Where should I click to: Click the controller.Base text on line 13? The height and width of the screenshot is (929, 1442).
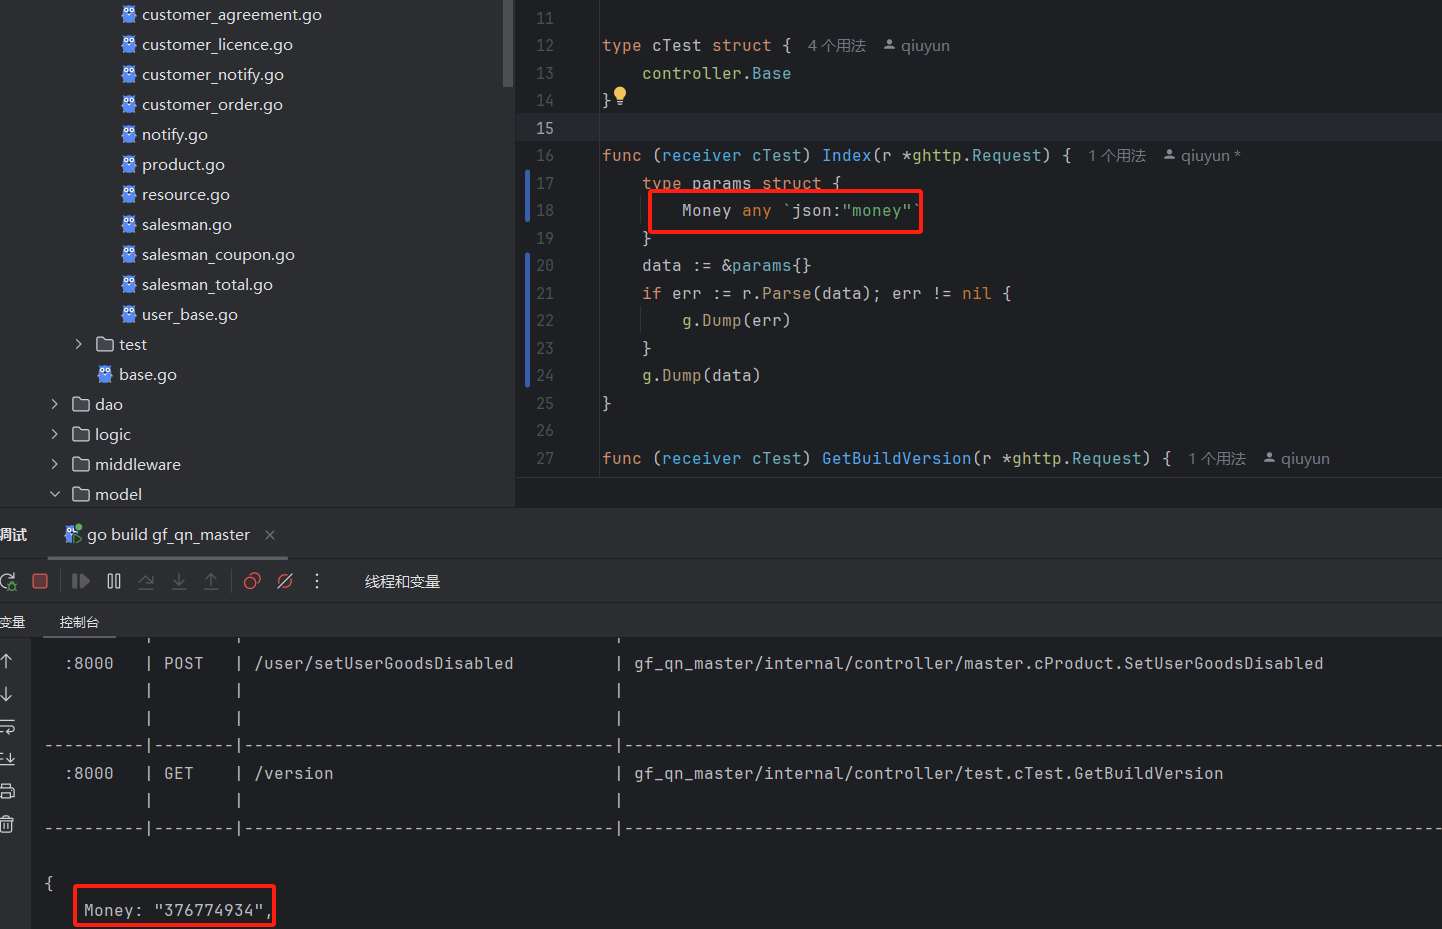tap(716, 73)
